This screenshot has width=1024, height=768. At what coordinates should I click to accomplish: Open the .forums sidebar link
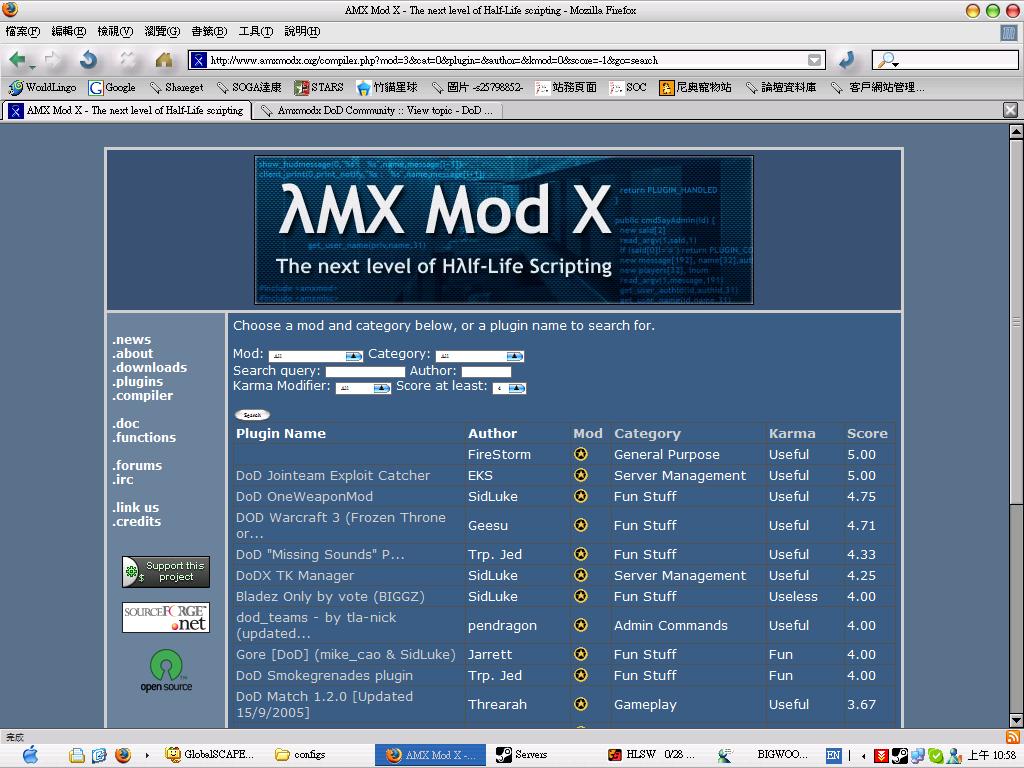pos(137,466)
